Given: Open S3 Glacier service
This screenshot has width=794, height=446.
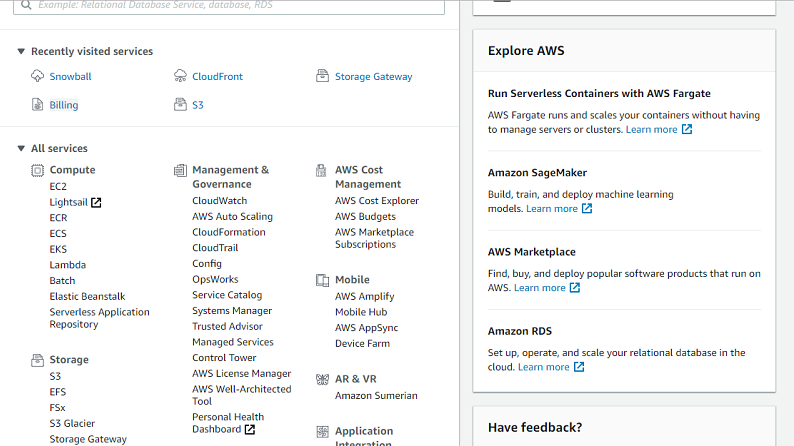Looking at the screenshot, I should [x=72, y=423].
